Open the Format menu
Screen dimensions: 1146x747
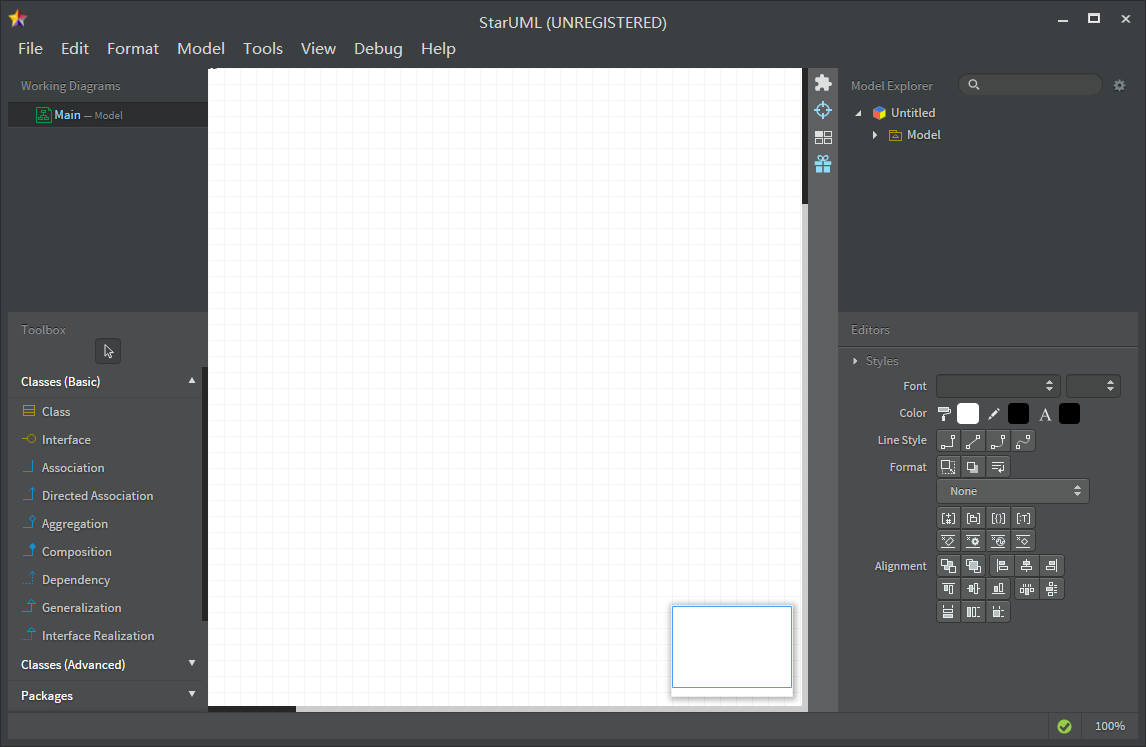click(x=132, y=48)
